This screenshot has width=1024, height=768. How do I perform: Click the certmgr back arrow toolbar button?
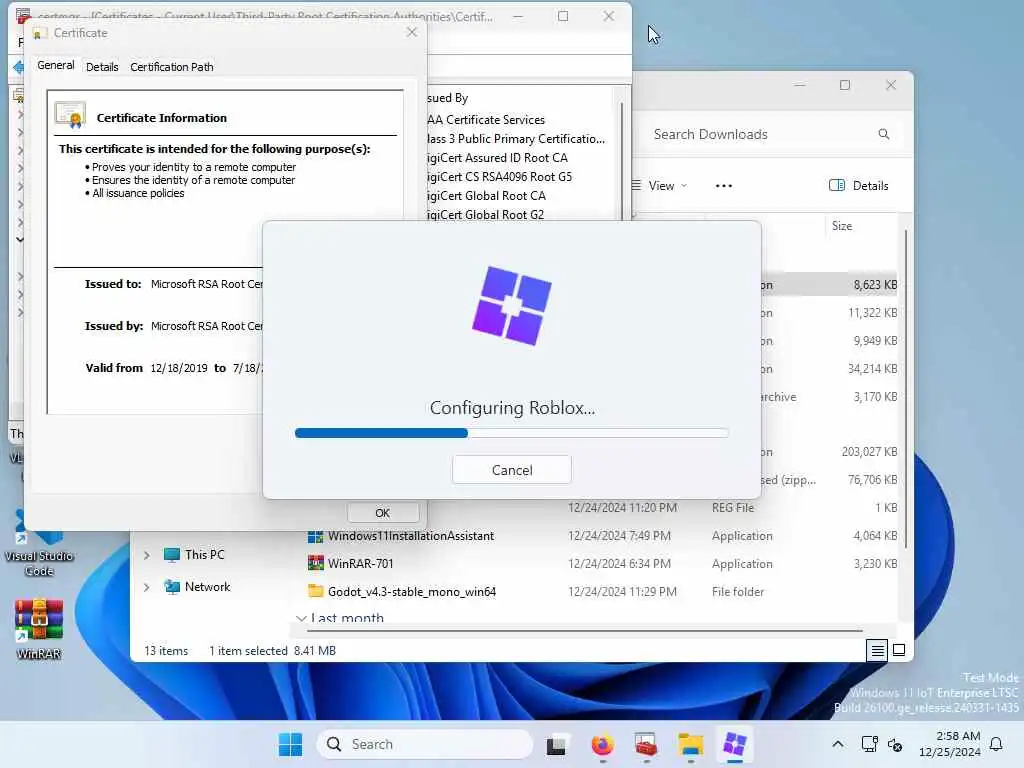pyautogui.click(x=18, y=67)
